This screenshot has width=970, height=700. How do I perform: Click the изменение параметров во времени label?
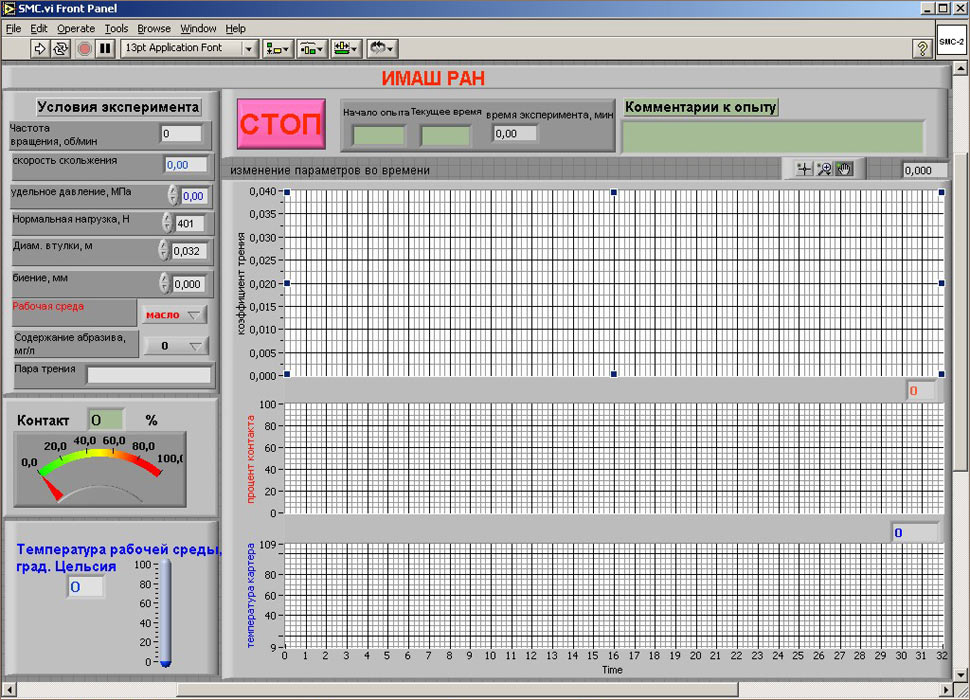coord(330,171)
